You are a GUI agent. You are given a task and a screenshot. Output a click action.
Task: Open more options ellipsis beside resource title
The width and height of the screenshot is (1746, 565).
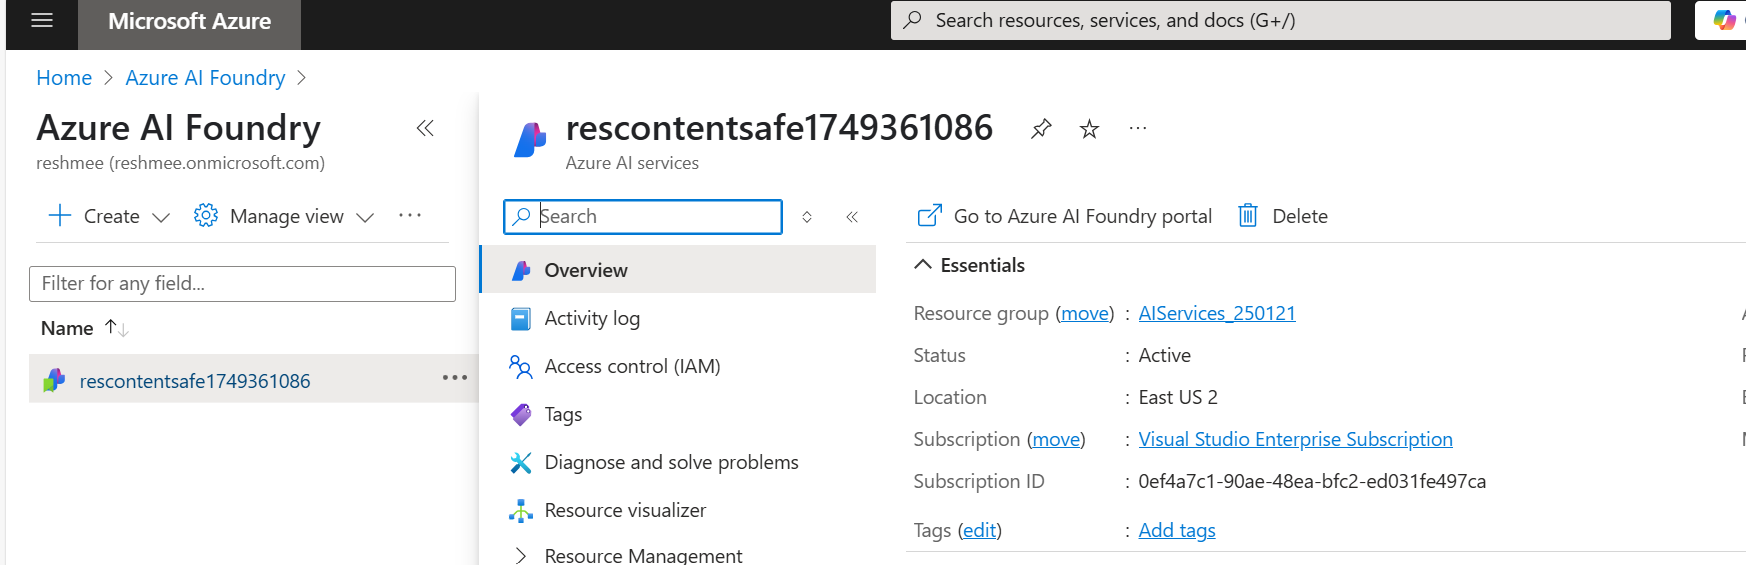1137,128
